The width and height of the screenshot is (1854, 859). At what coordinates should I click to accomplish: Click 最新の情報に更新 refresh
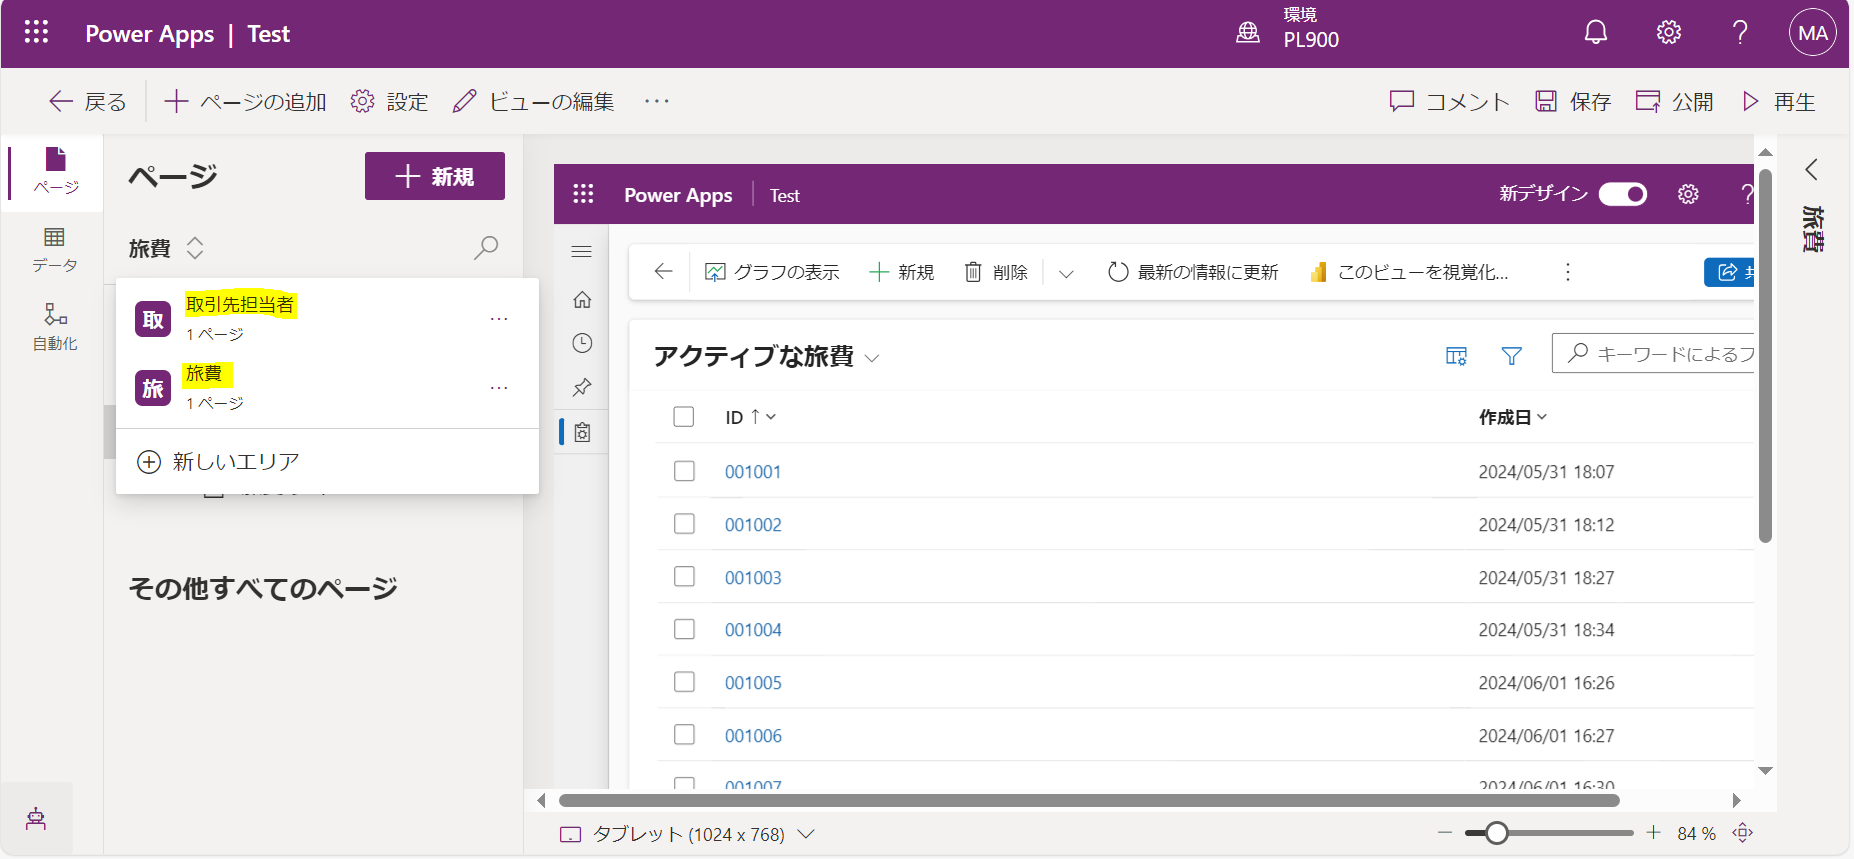click(1193, 272)
